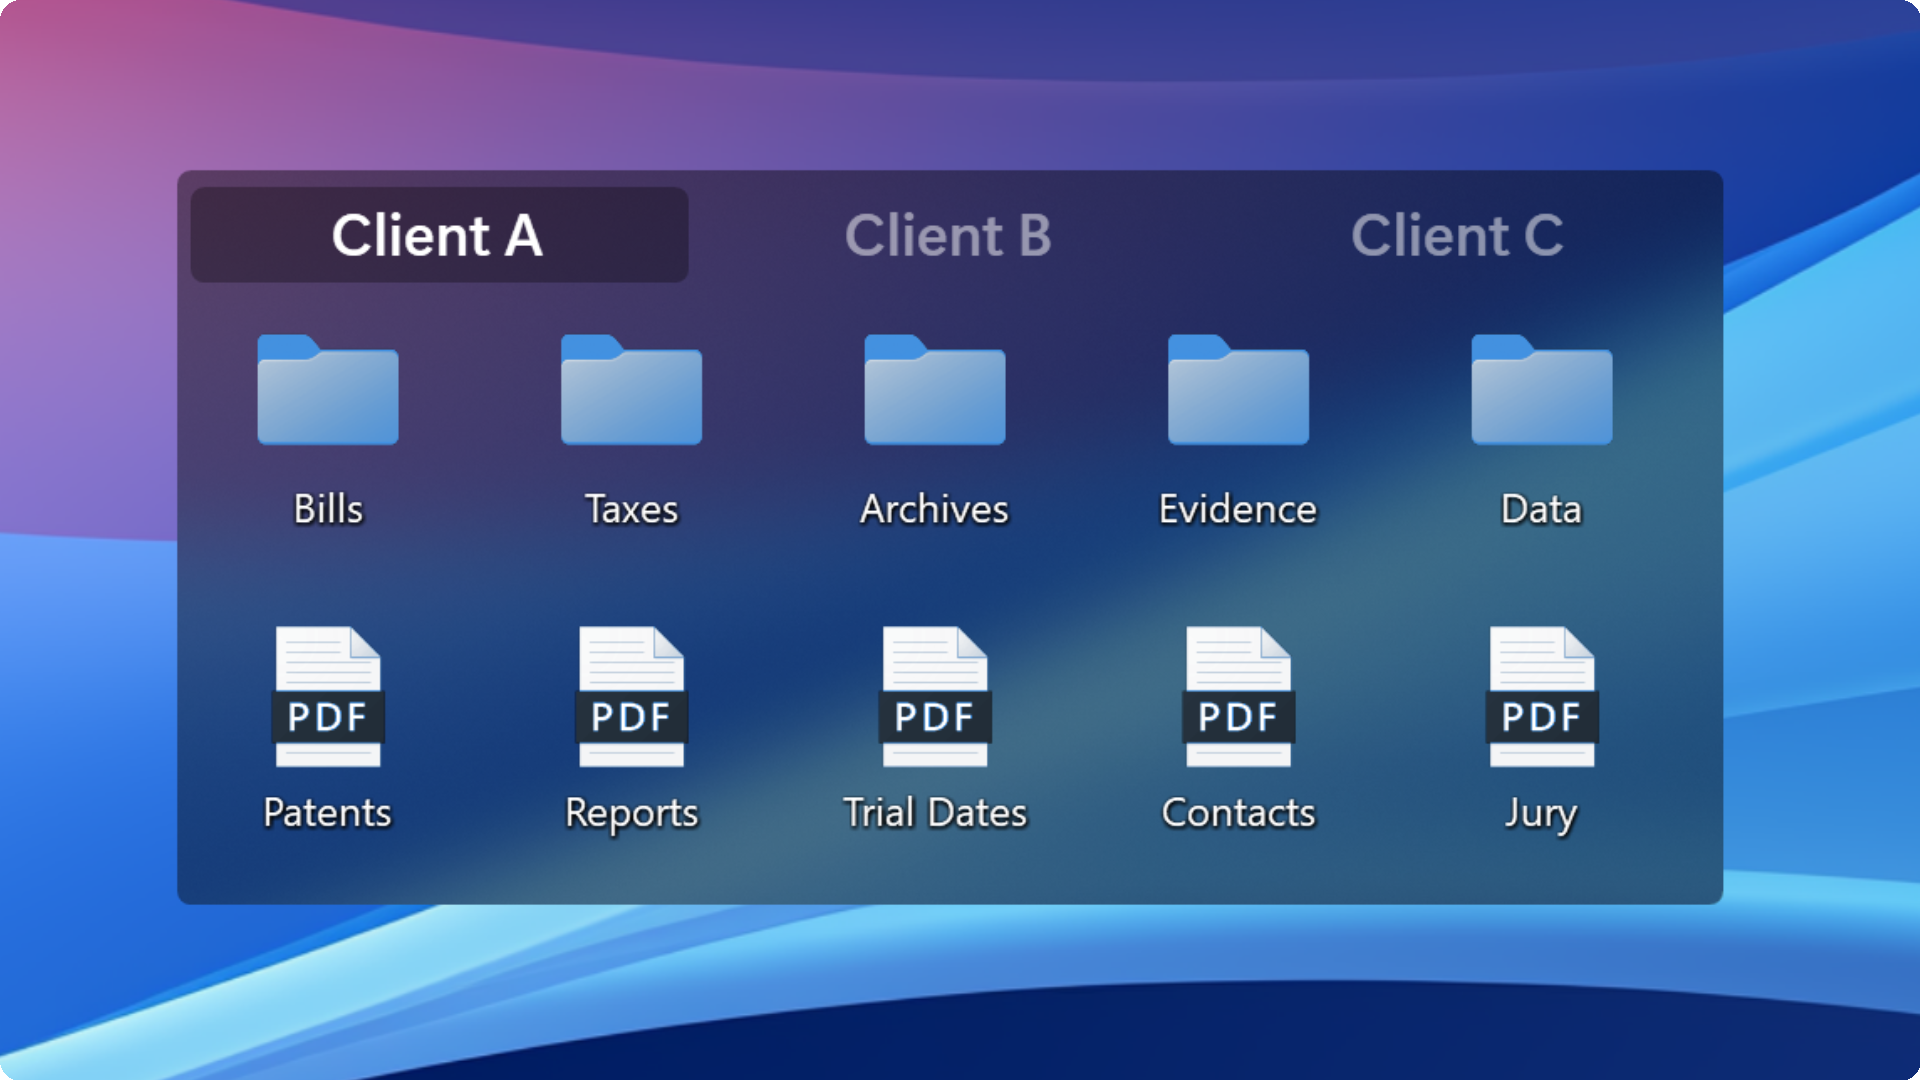Open the Bills folder icon

pyautogui.click(x=328, y=390)
